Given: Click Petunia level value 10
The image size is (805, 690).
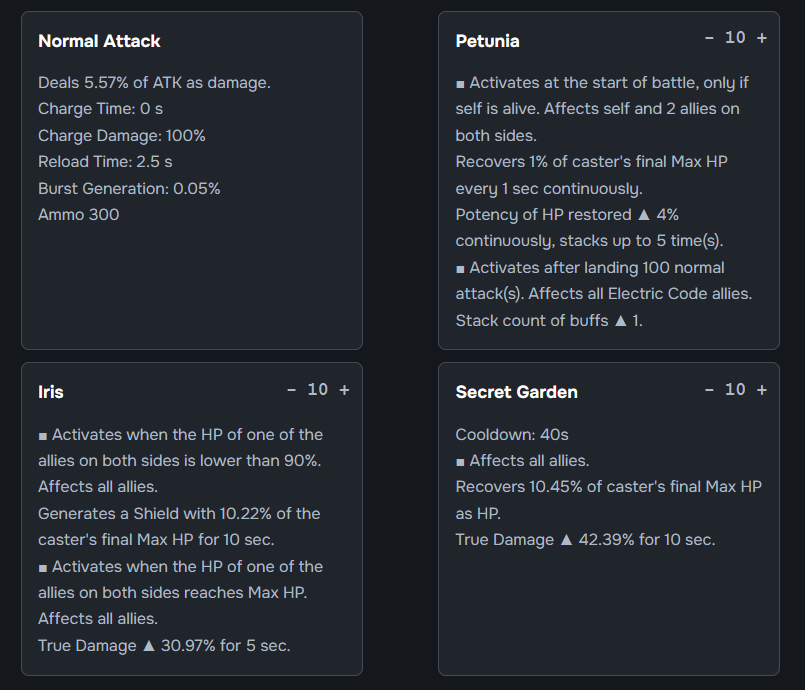Looking at the screenshot, I should pos(735,37).
